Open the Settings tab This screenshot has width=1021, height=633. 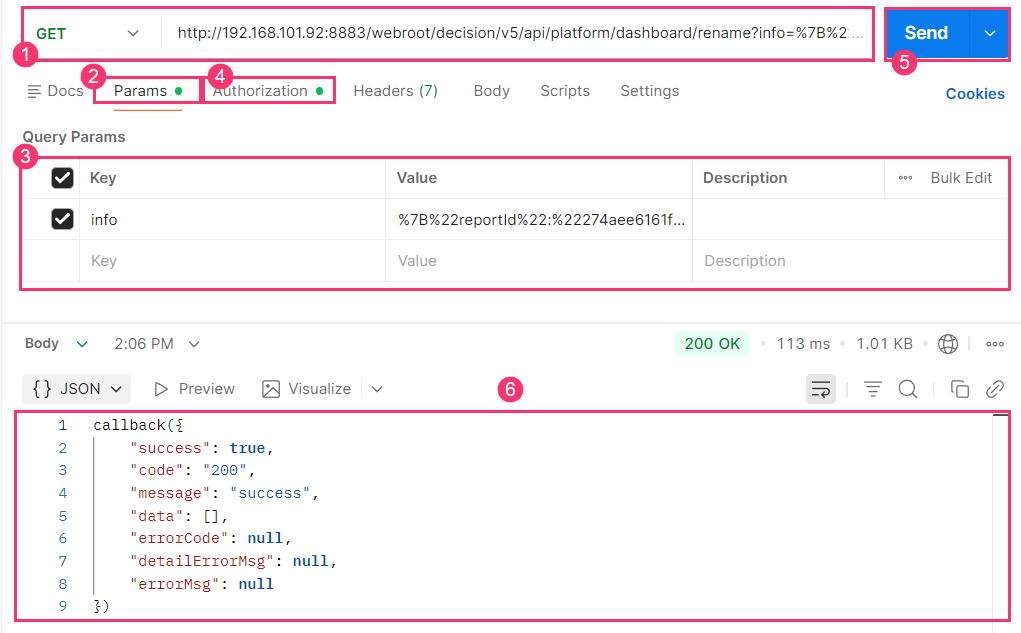(650, 91)
